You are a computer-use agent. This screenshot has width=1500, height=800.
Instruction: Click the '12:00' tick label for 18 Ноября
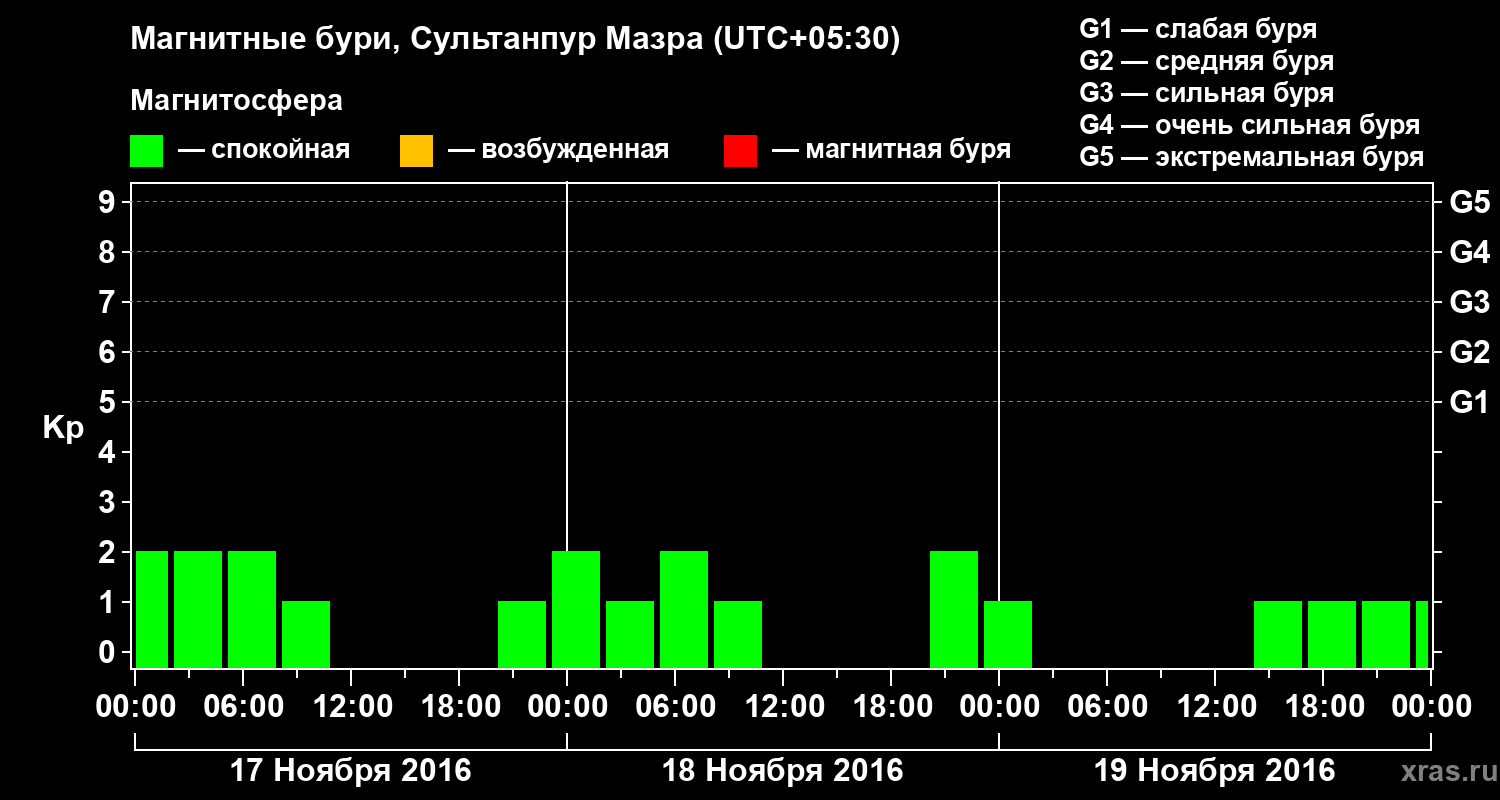coord(783,707)
